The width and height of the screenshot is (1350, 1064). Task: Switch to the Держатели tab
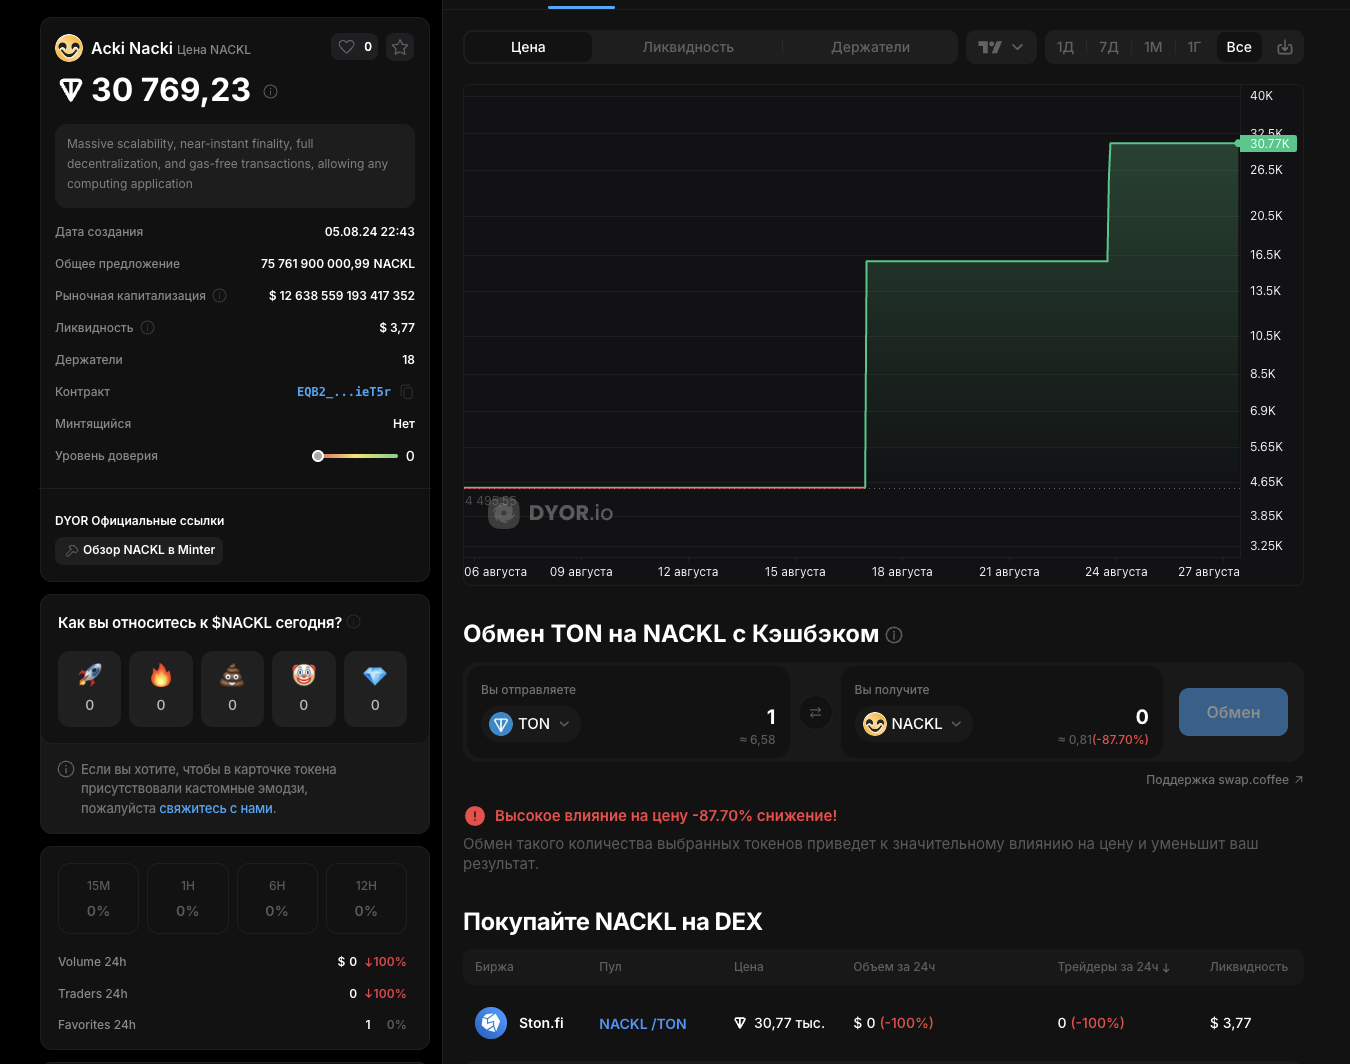coord(870,47)
